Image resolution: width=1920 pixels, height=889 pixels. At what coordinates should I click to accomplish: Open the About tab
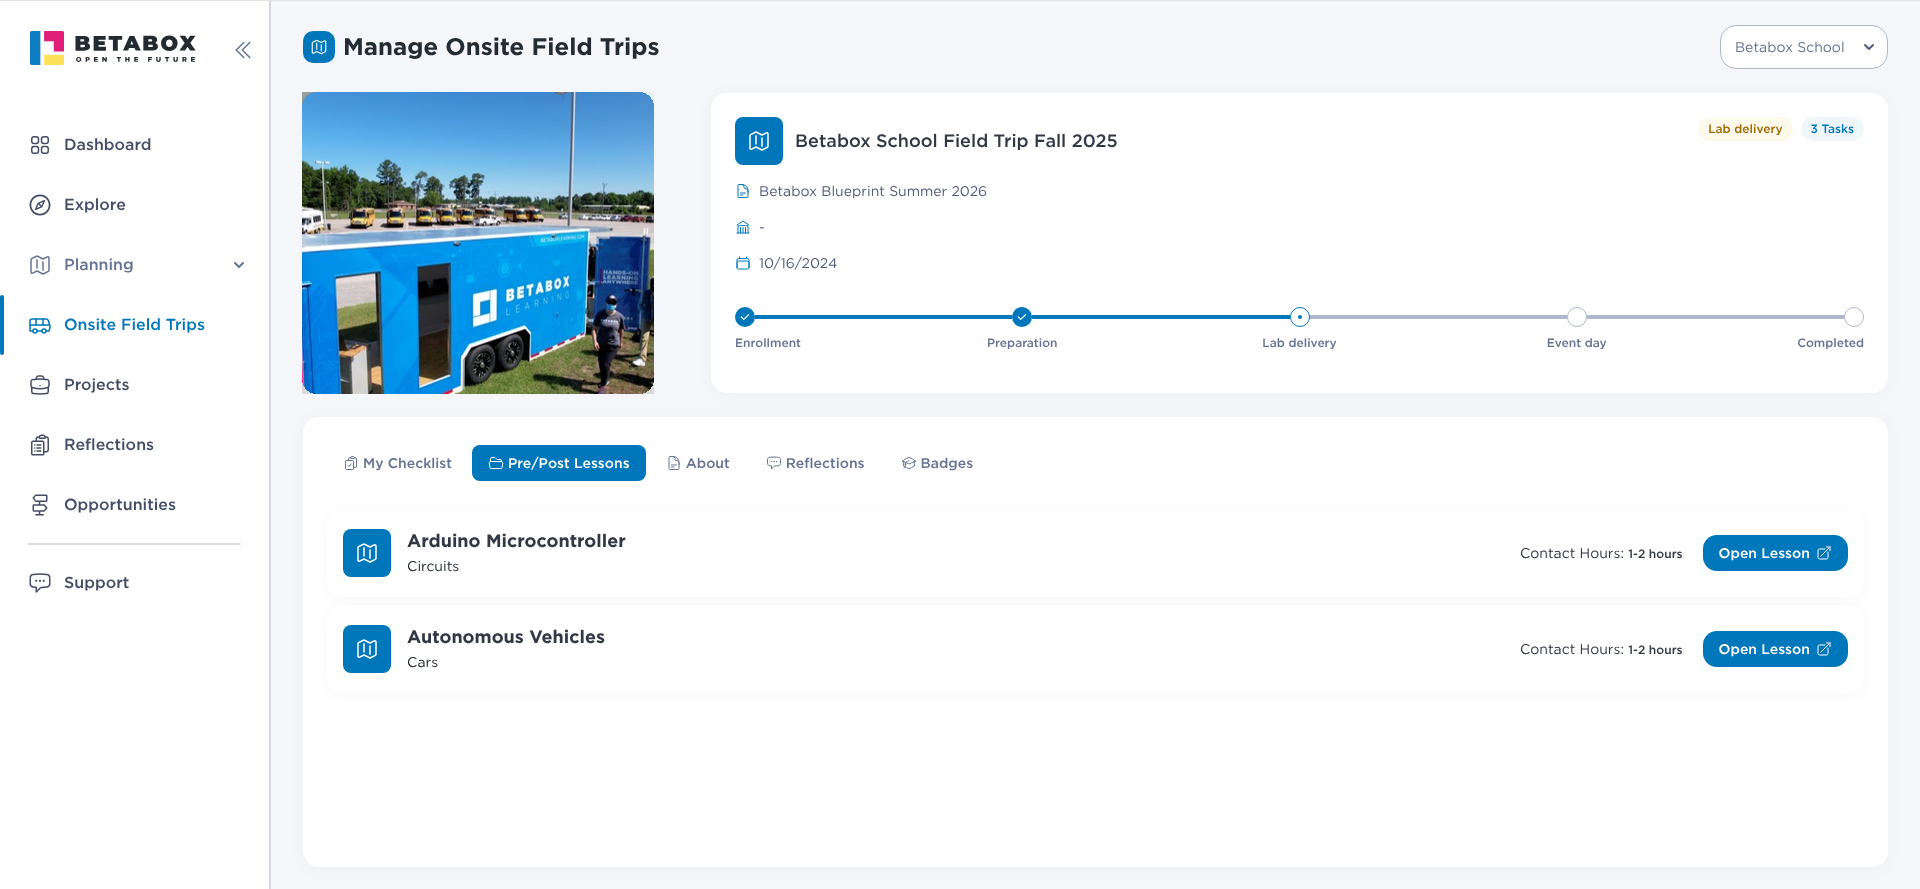click(x=698, y=463)
